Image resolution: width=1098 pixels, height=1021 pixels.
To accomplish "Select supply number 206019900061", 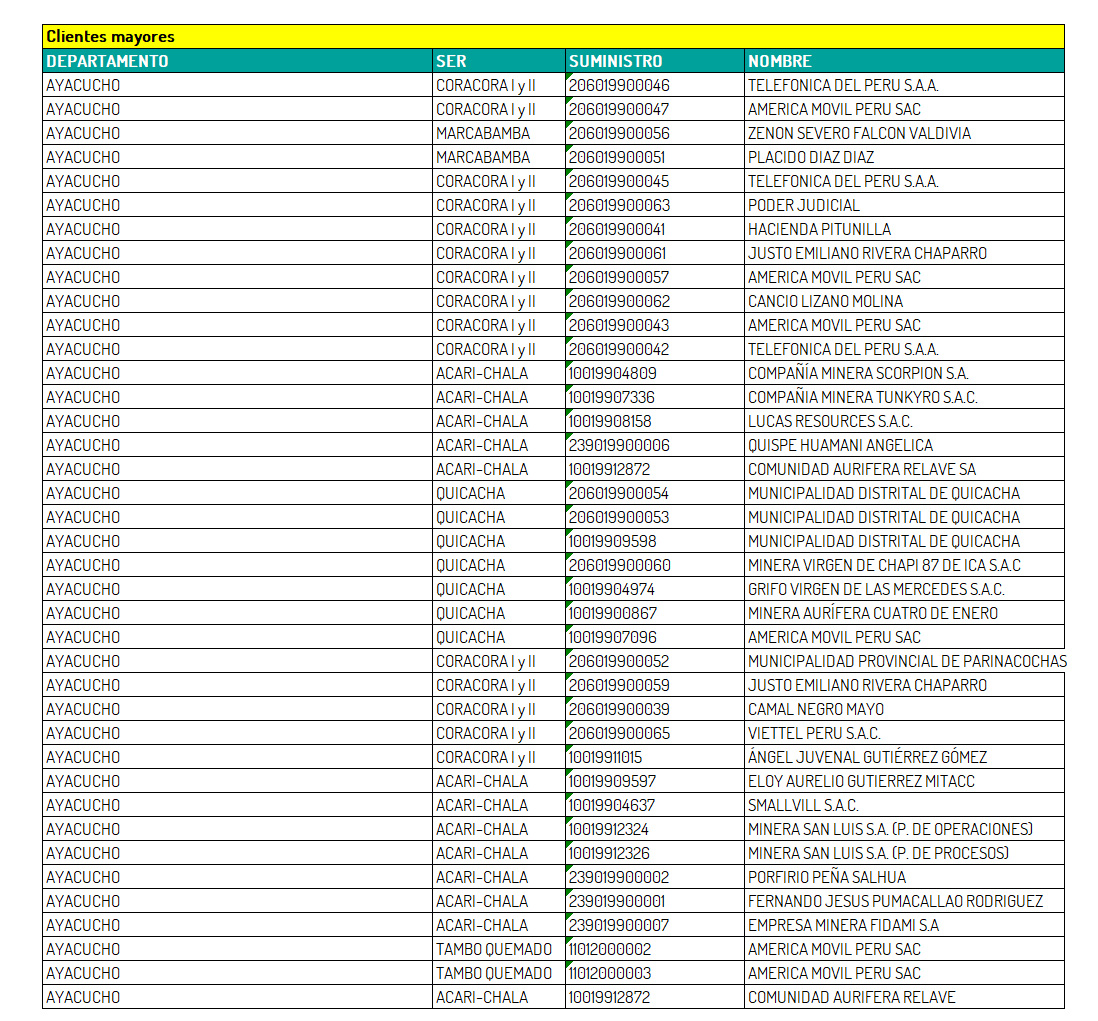I will click(x=655, y=253).
